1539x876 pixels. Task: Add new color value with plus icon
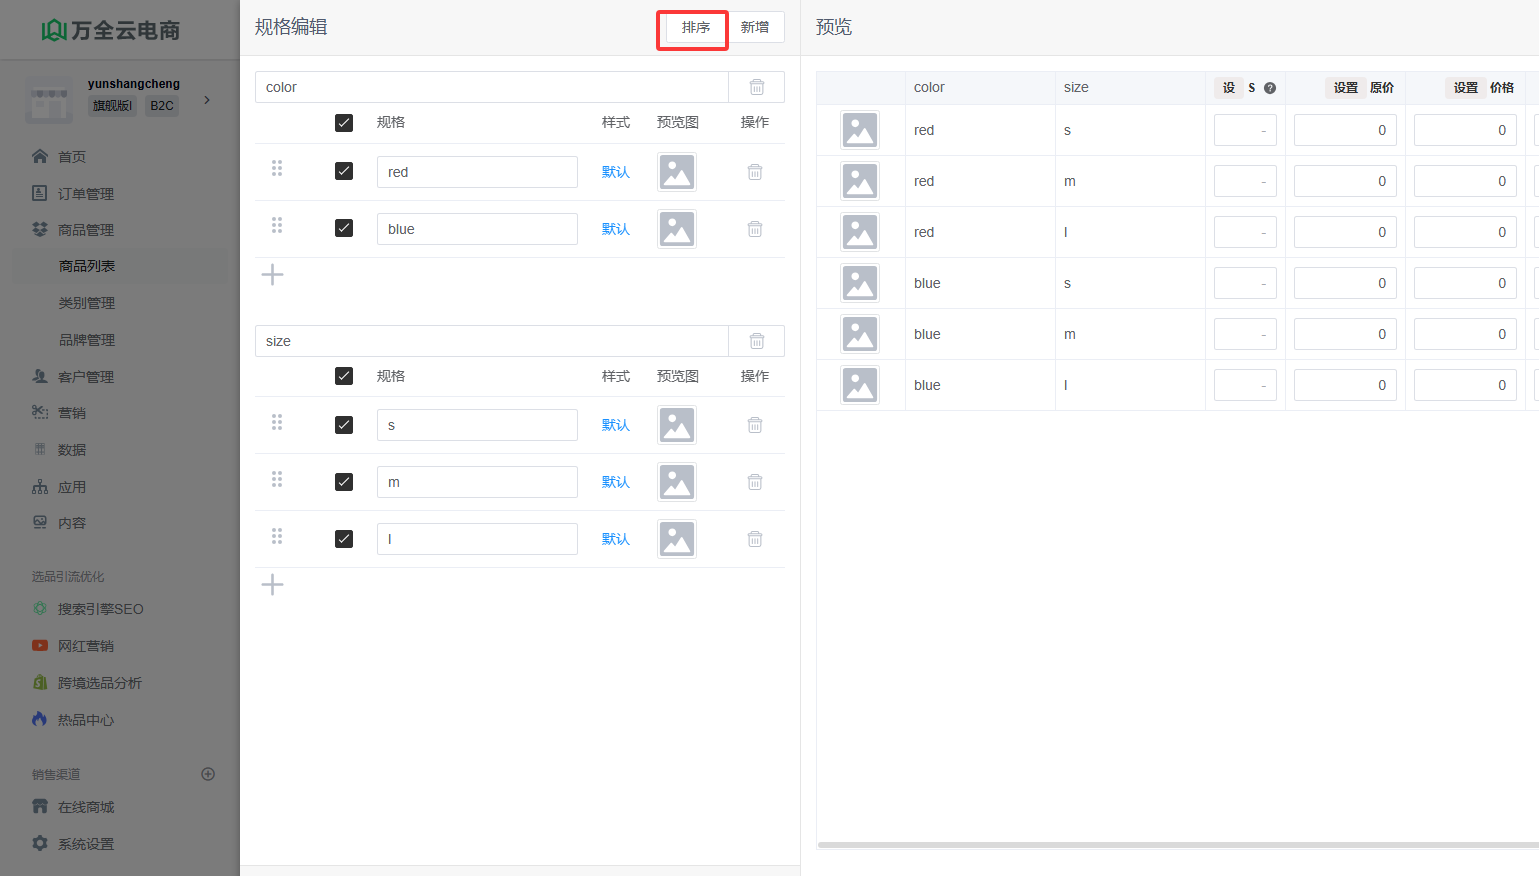click(x=272, y=275)
